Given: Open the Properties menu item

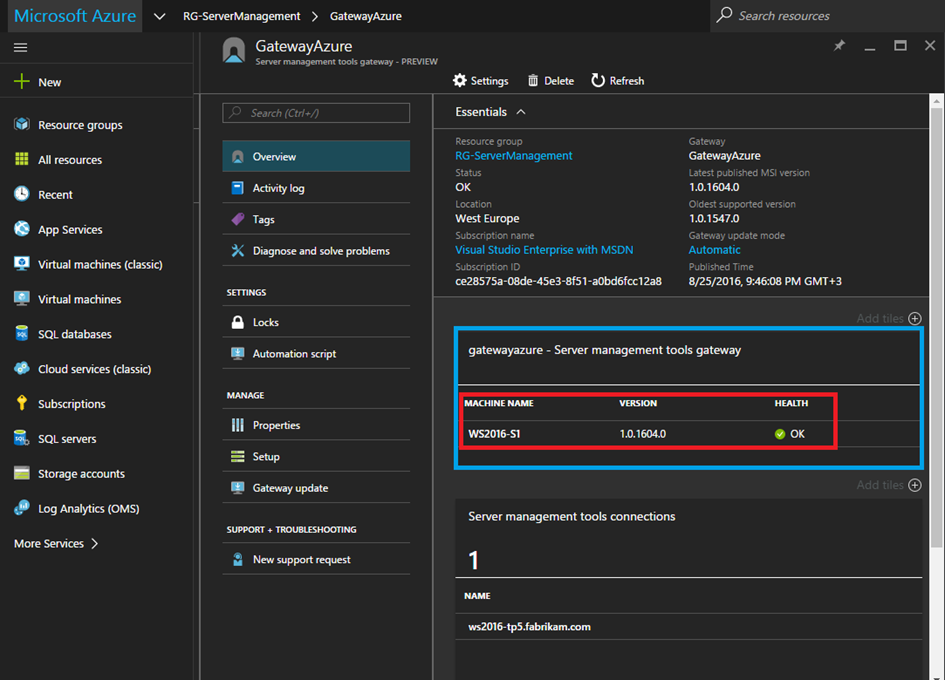Looking at the screenshot, I should [x=316, y=425].
